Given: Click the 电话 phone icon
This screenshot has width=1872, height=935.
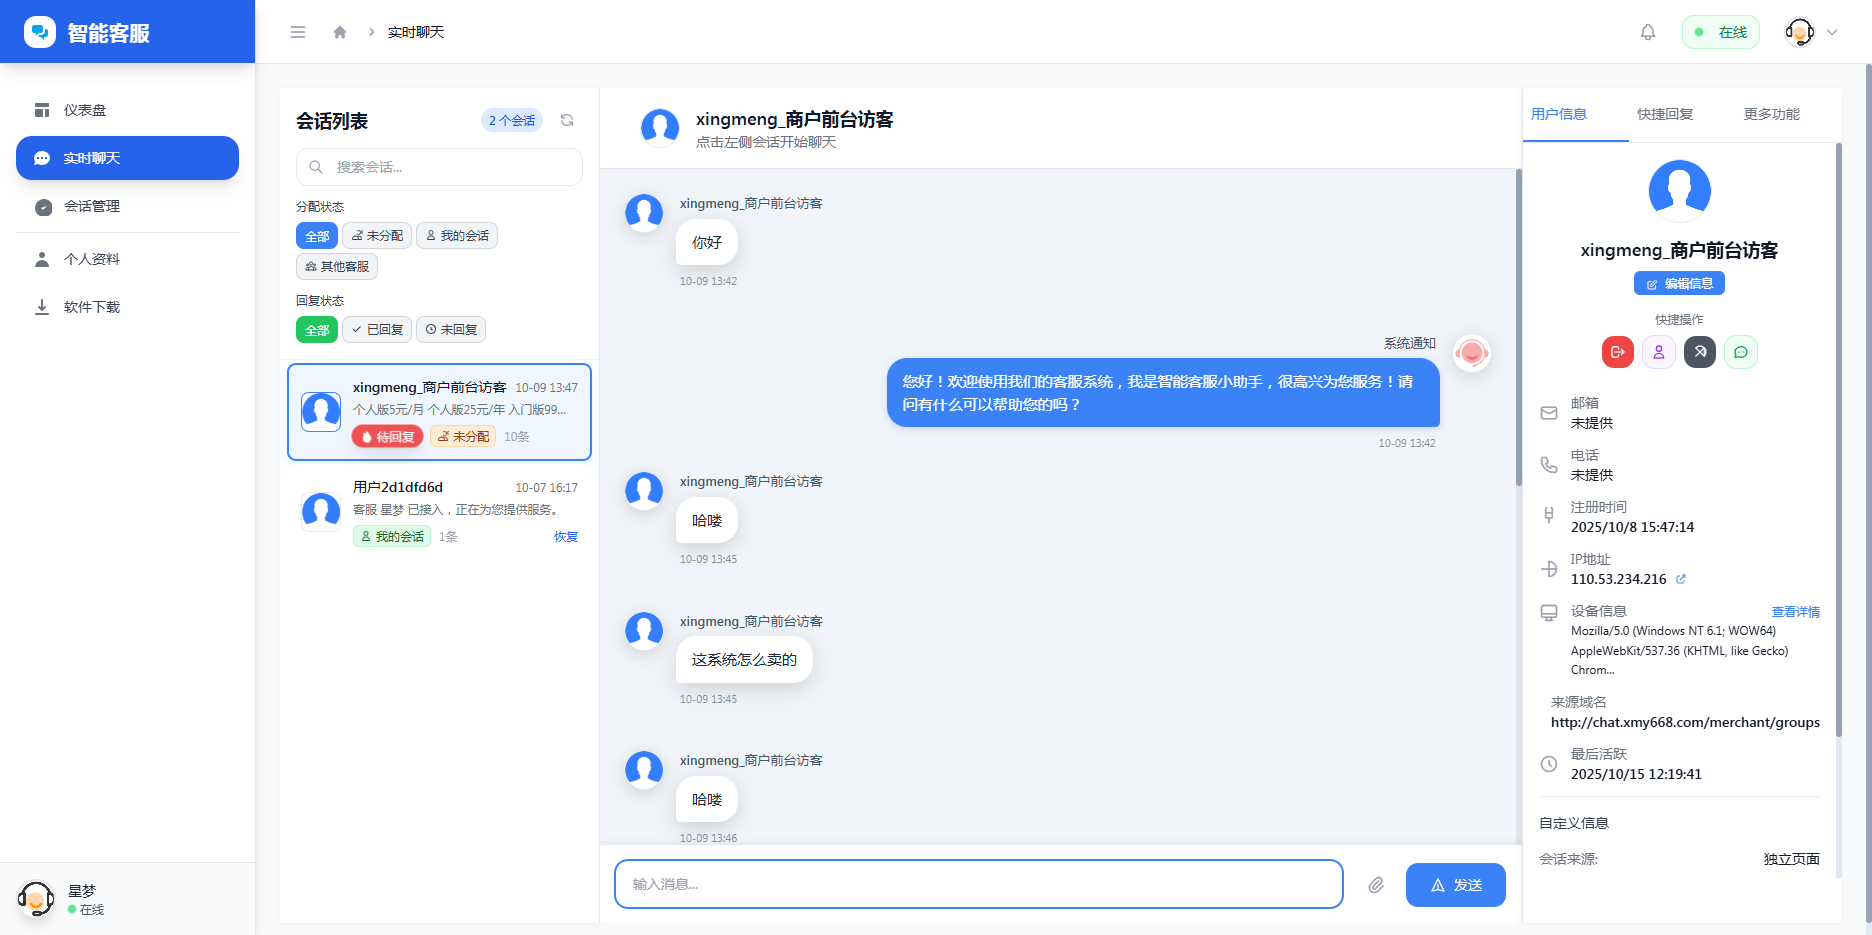Looking at the screenshot, I should pyautogui.click(x=1549, y=465).
